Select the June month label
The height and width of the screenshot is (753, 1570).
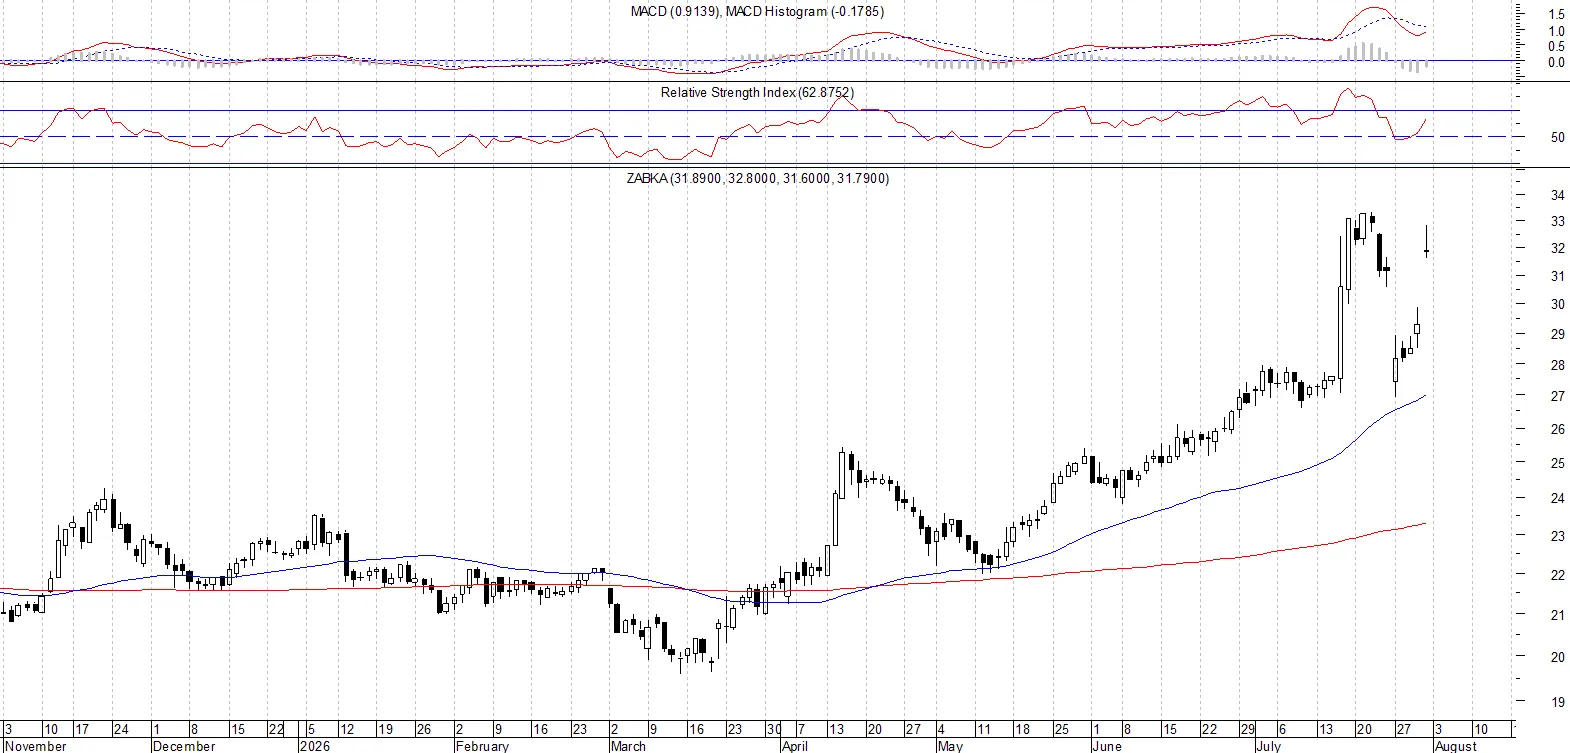1107,746
